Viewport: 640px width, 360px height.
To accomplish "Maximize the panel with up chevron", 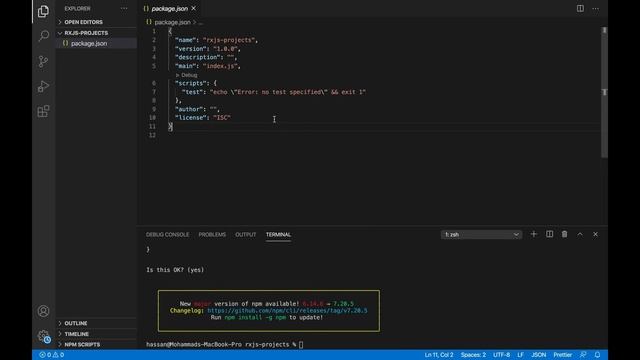I will [580, 234].
